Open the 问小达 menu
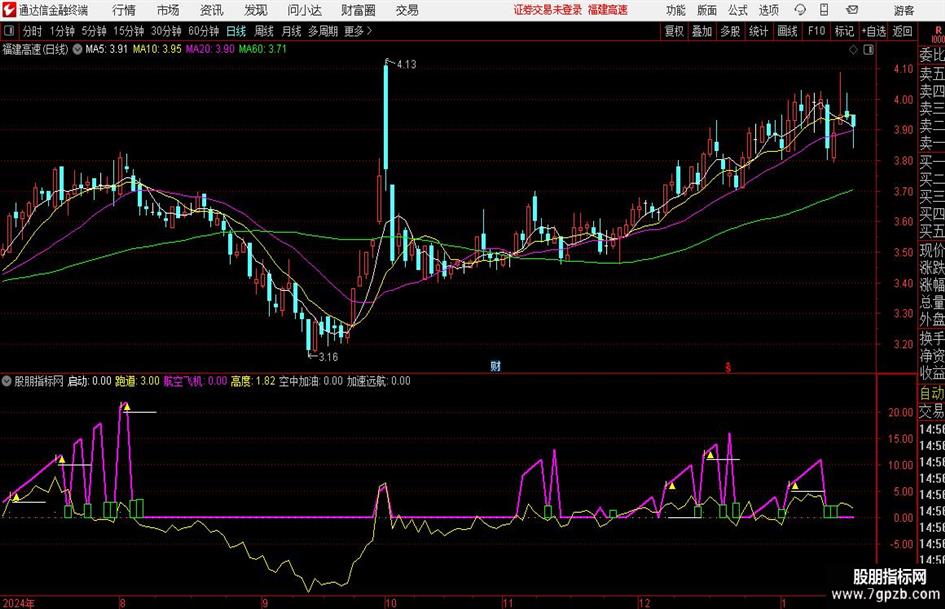The width and height of the screenshot is (945, 609). (304, 10)
